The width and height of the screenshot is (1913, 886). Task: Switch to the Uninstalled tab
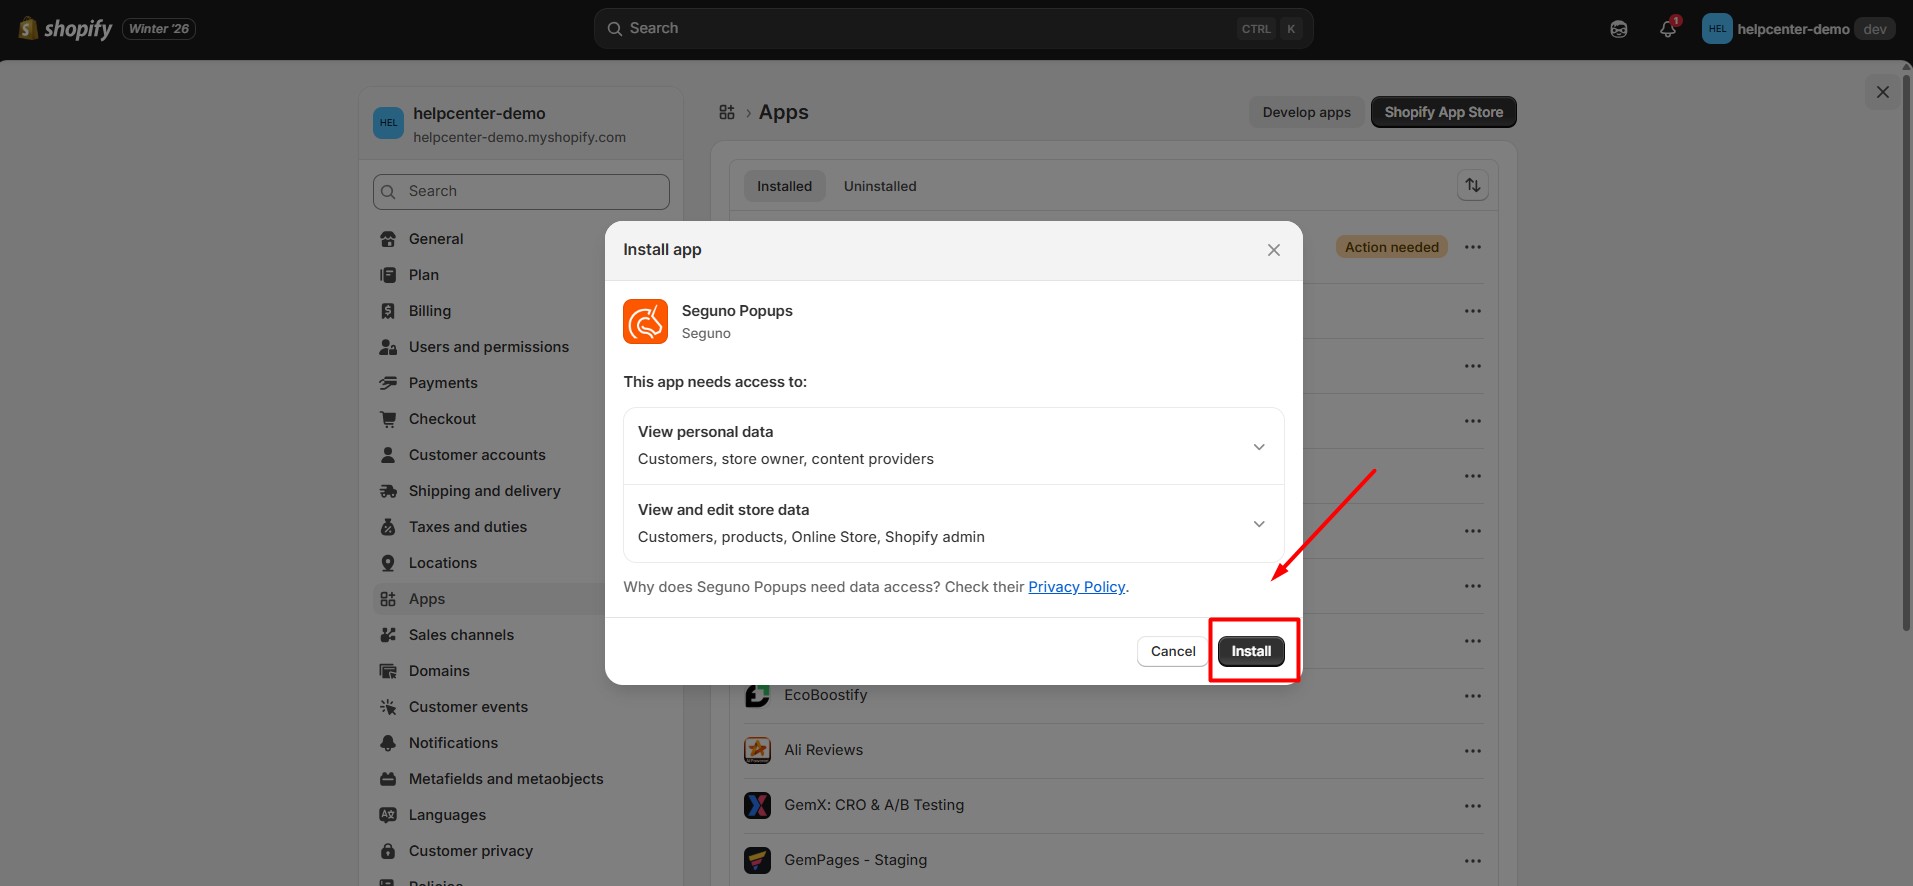point(880,186)
